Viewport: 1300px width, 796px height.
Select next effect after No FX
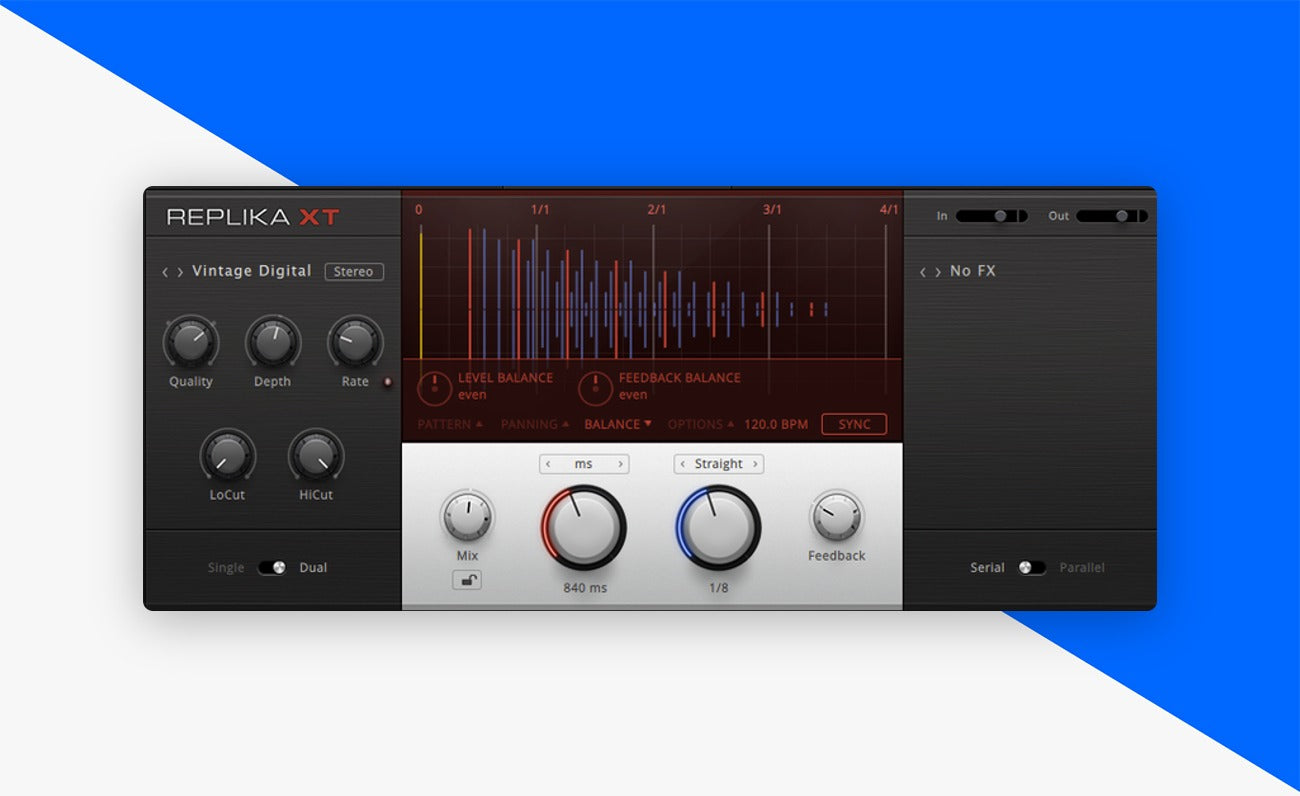coord(938,272)
